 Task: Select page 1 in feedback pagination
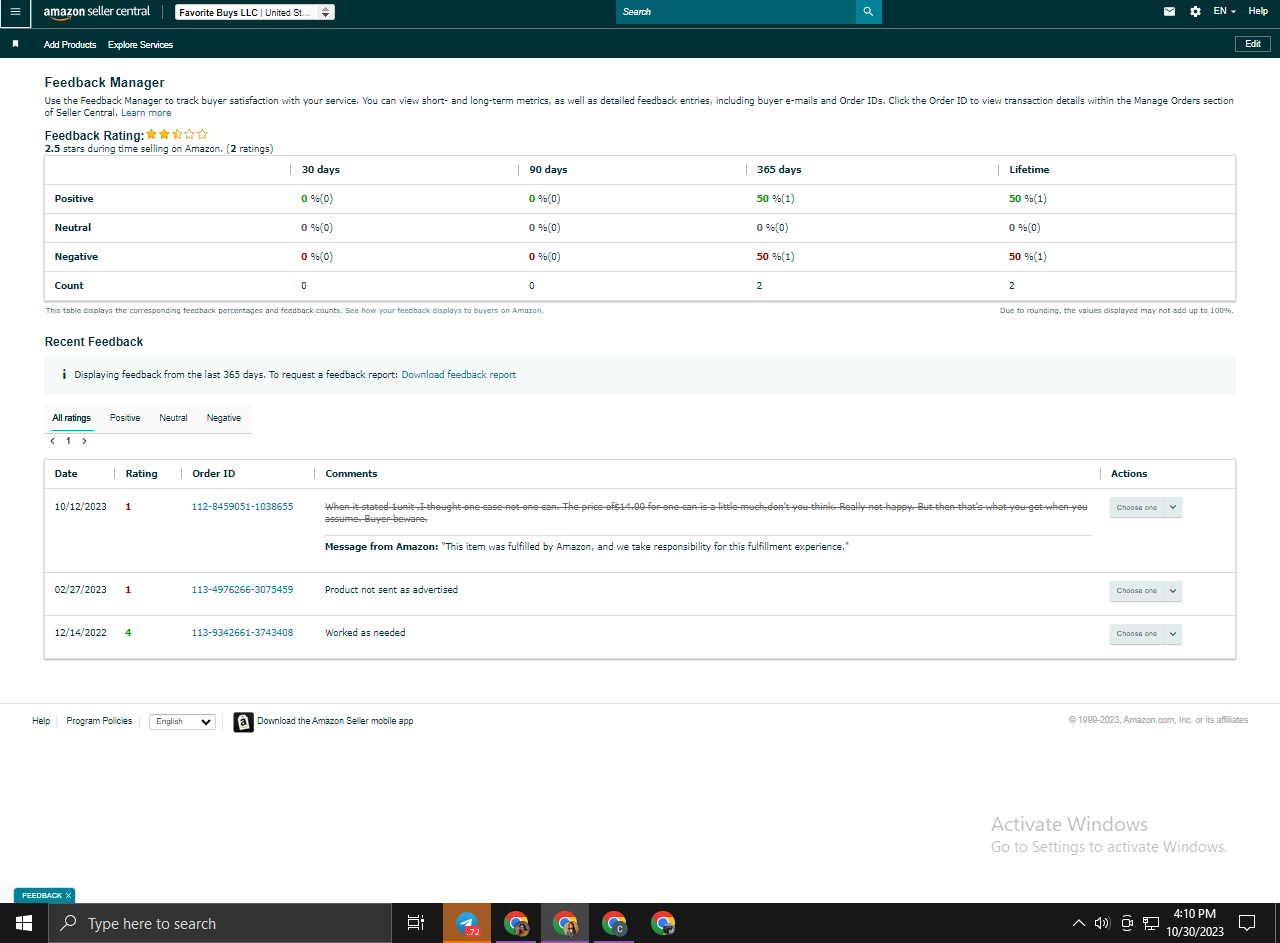coord(68,441)
